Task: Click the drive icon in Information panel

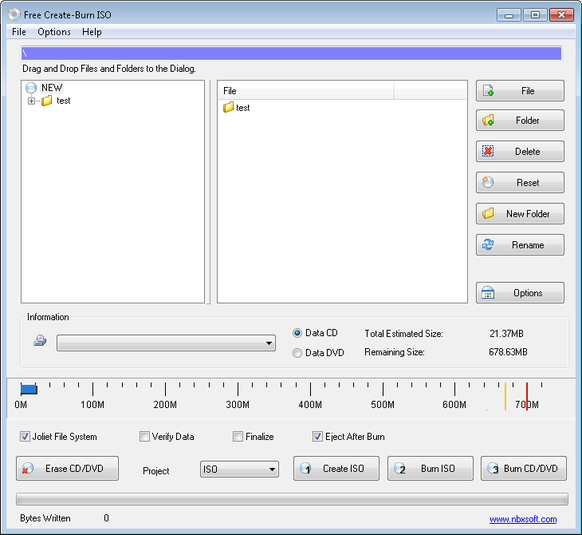Action: point(40,340)
